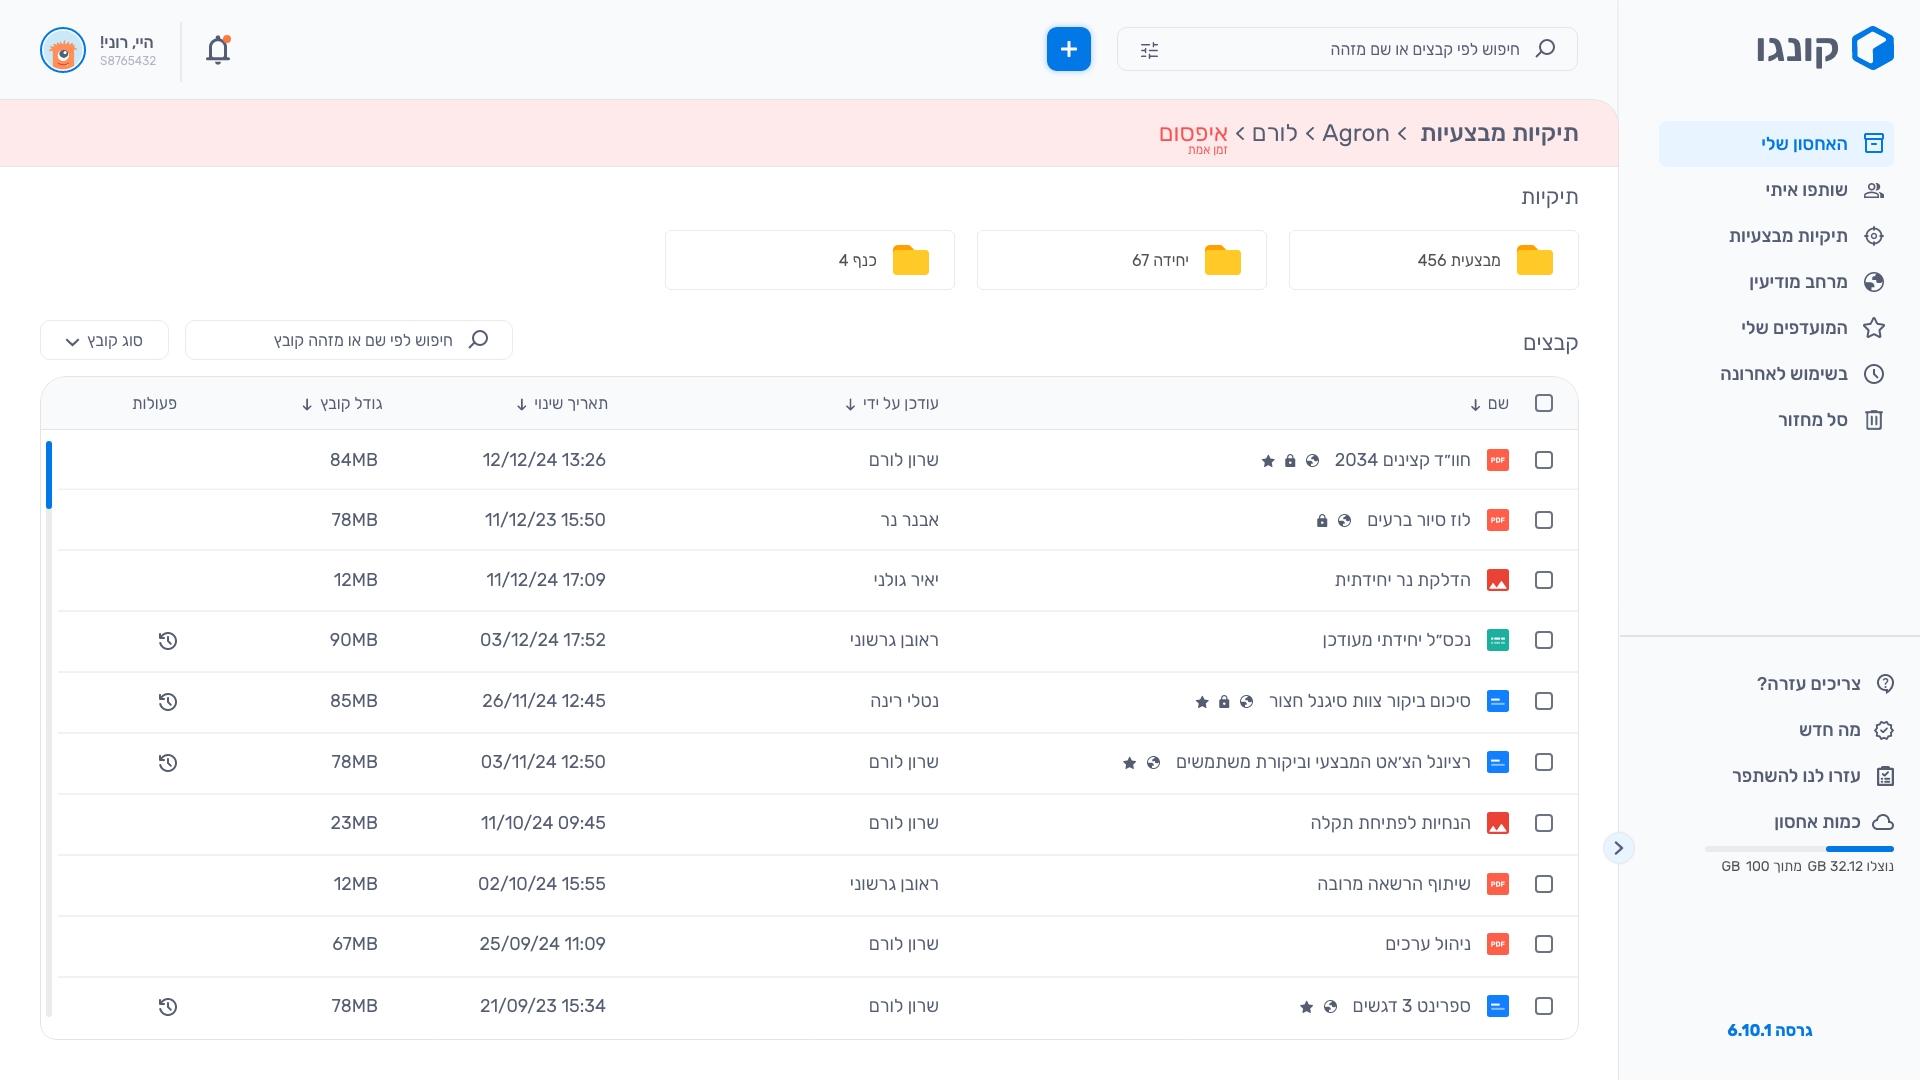The width and height of the screenshot is (1920, 1080).
Task: Click Agron in the breadcrumb path
Action: pyautogui.click(x=1355, y=133)
